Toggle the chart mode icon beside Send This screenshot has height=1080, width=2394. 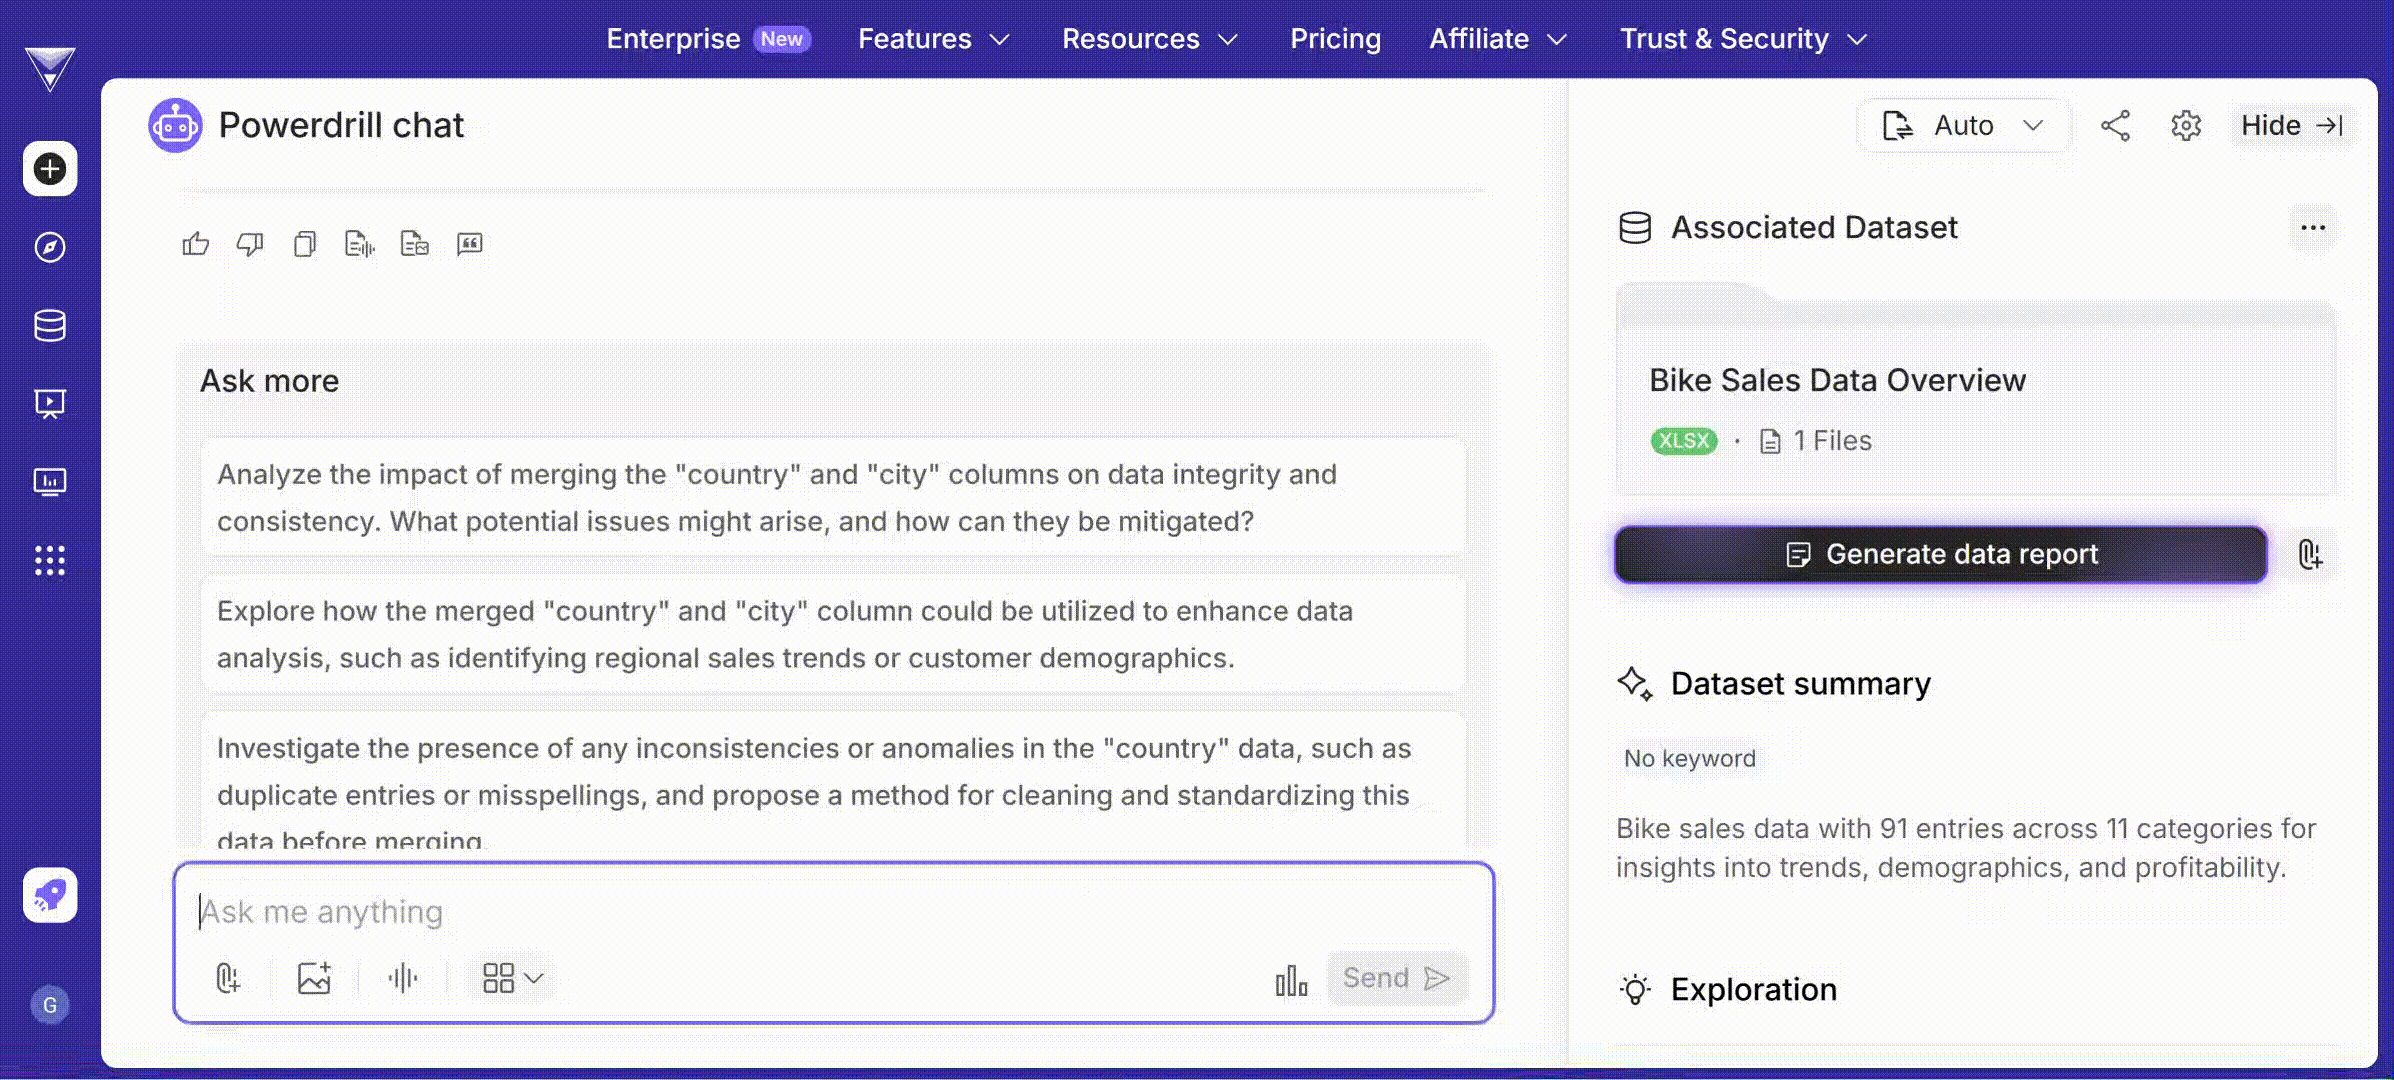click(x=1291, y=980)
